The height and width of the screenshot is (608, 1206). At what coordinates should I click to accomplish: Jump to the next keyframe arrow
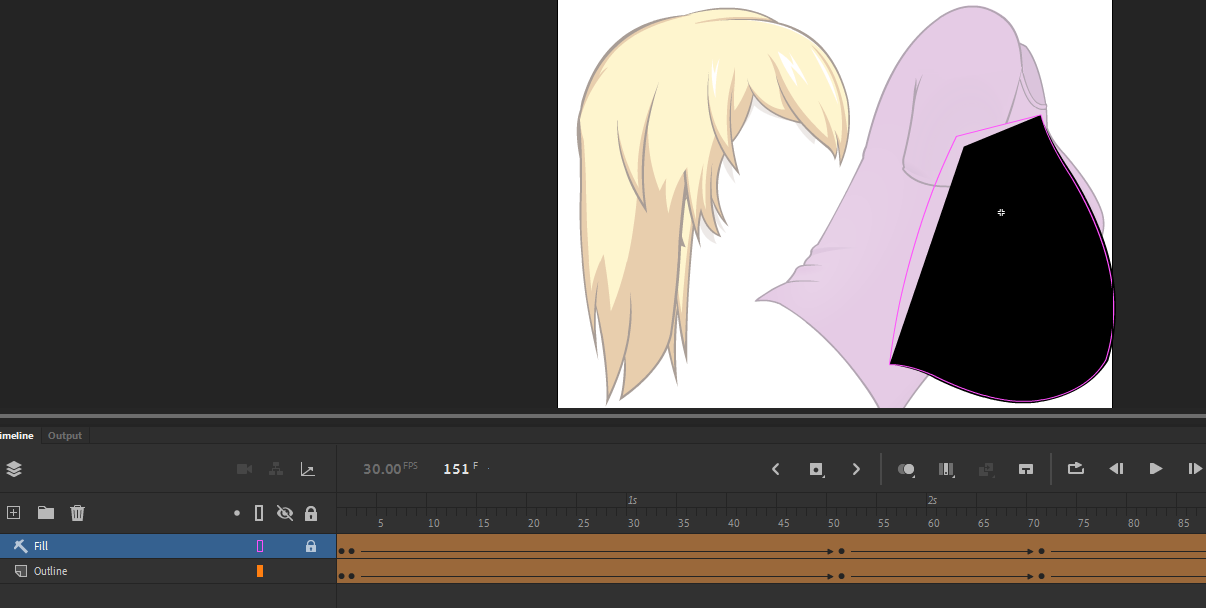click(856, 469)
